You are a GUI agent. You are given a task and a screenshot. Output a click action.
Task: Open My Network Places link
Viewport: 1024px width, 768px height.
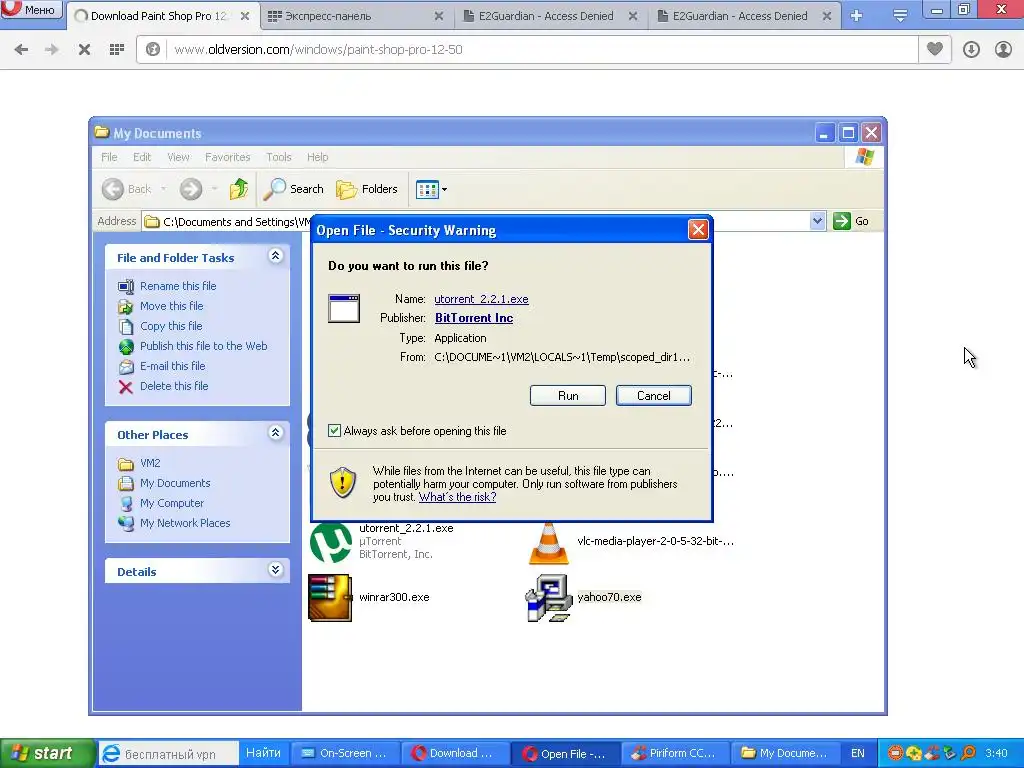185,523
